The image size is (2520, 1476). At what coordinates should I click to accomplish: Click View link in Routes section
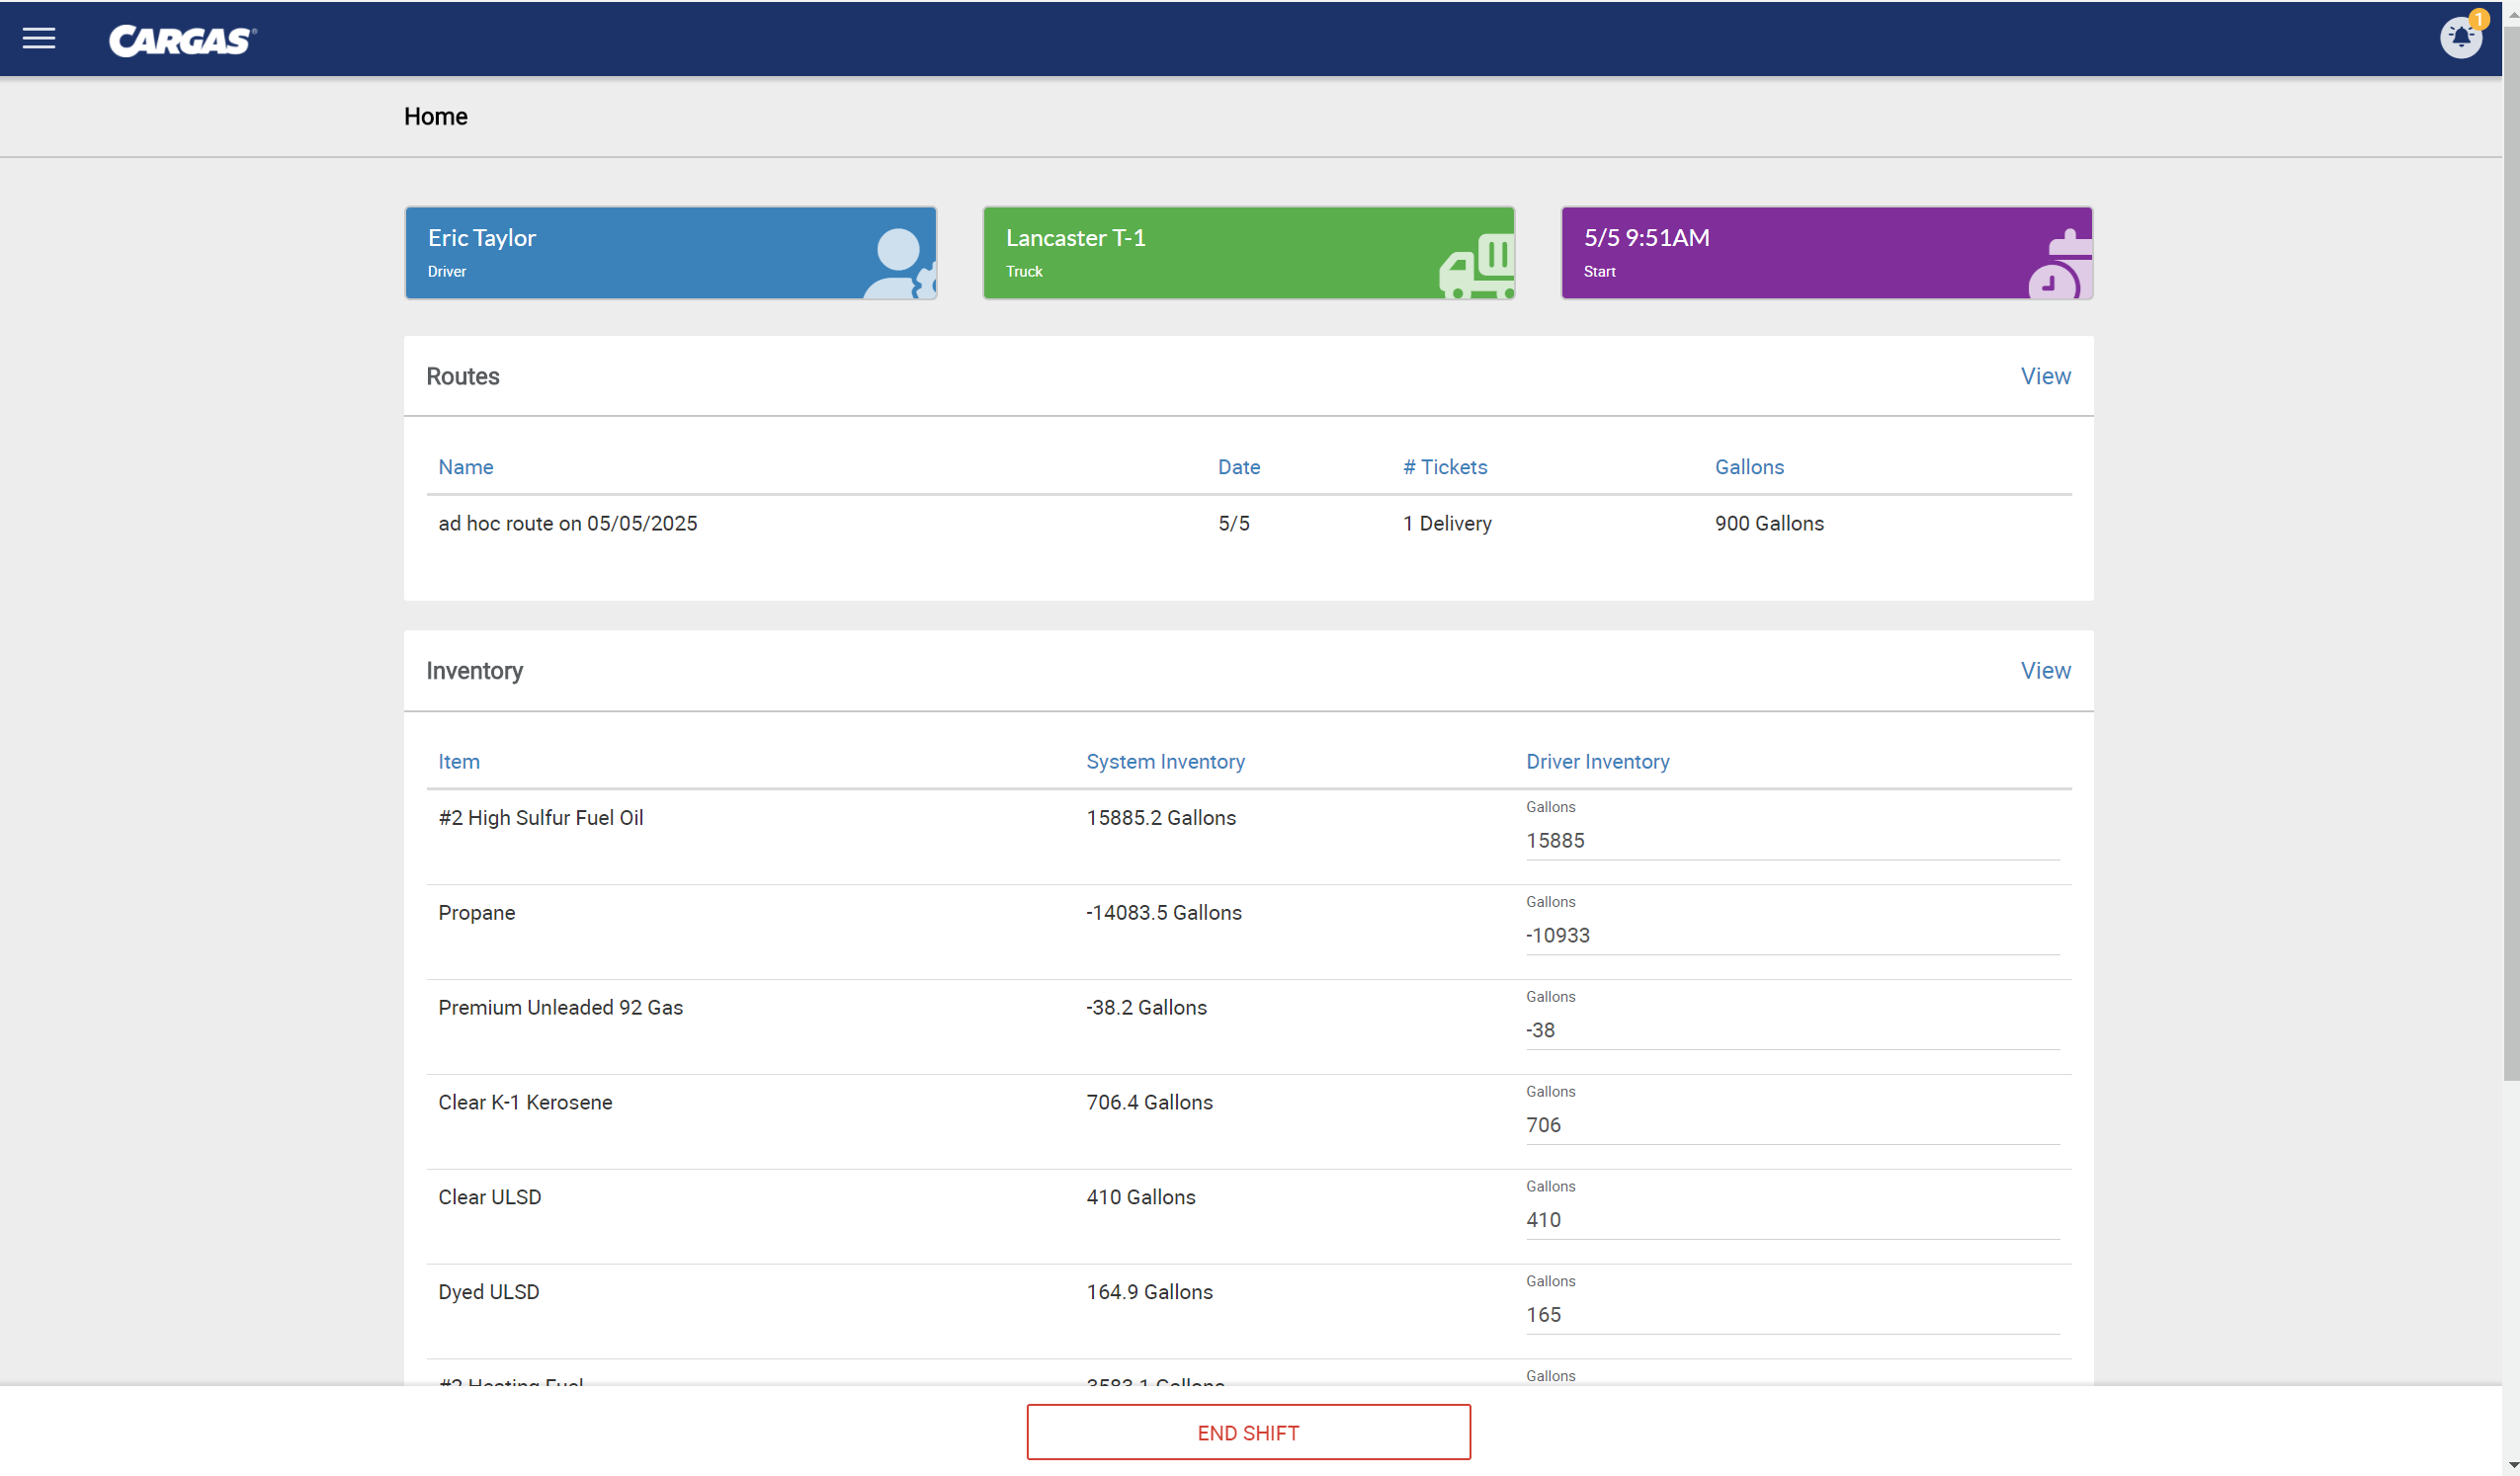[x=2045, y=376]
